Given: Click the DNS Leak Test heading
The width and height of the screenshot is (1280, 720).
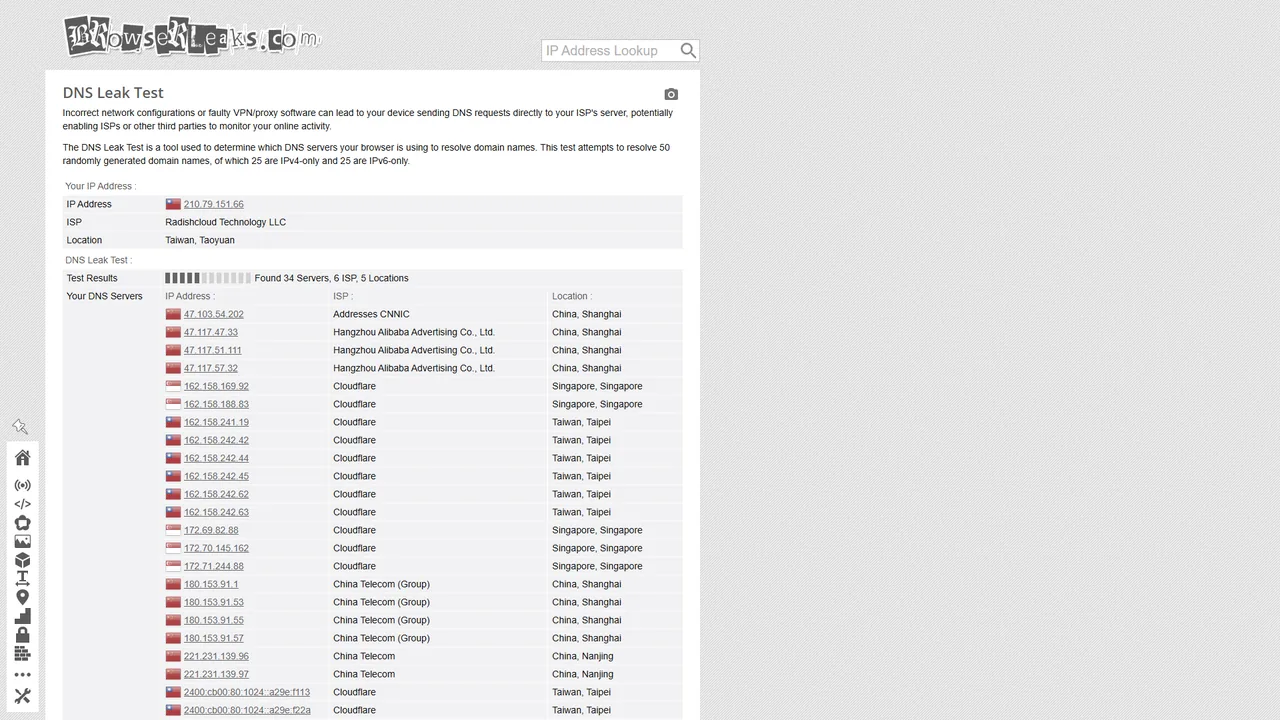Looking at the screenshot, I should pyautogui.click(x=113, y=93).
